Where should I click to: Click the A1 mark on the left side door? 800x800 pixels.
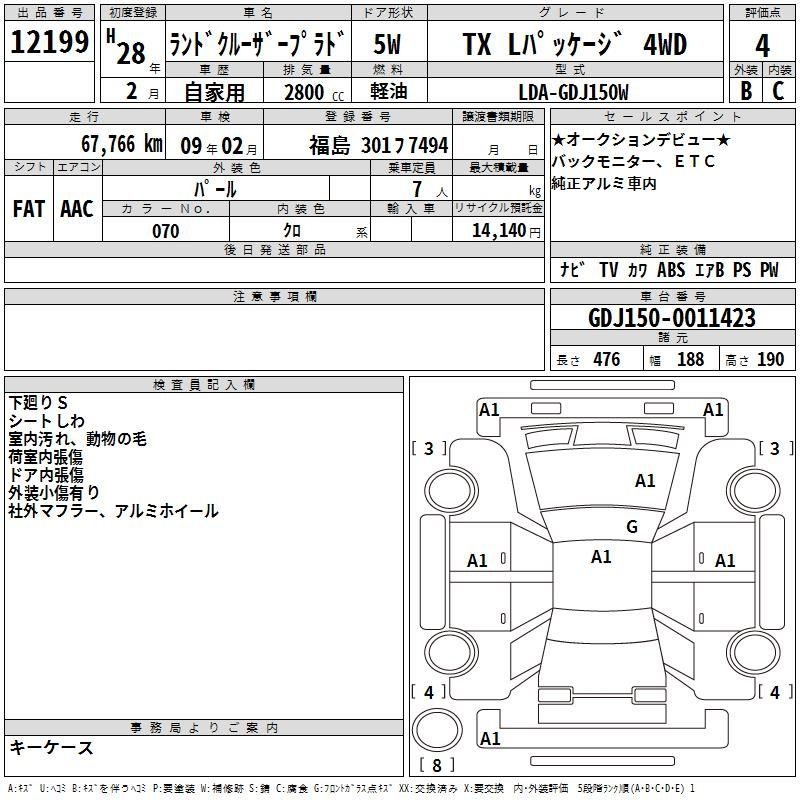478,561
